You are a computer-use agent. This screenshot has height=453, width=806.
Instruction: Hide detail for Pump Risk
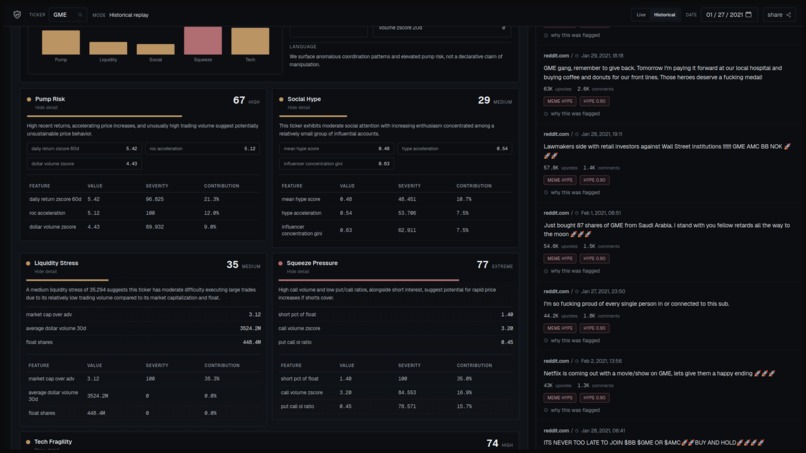[46, 107]
